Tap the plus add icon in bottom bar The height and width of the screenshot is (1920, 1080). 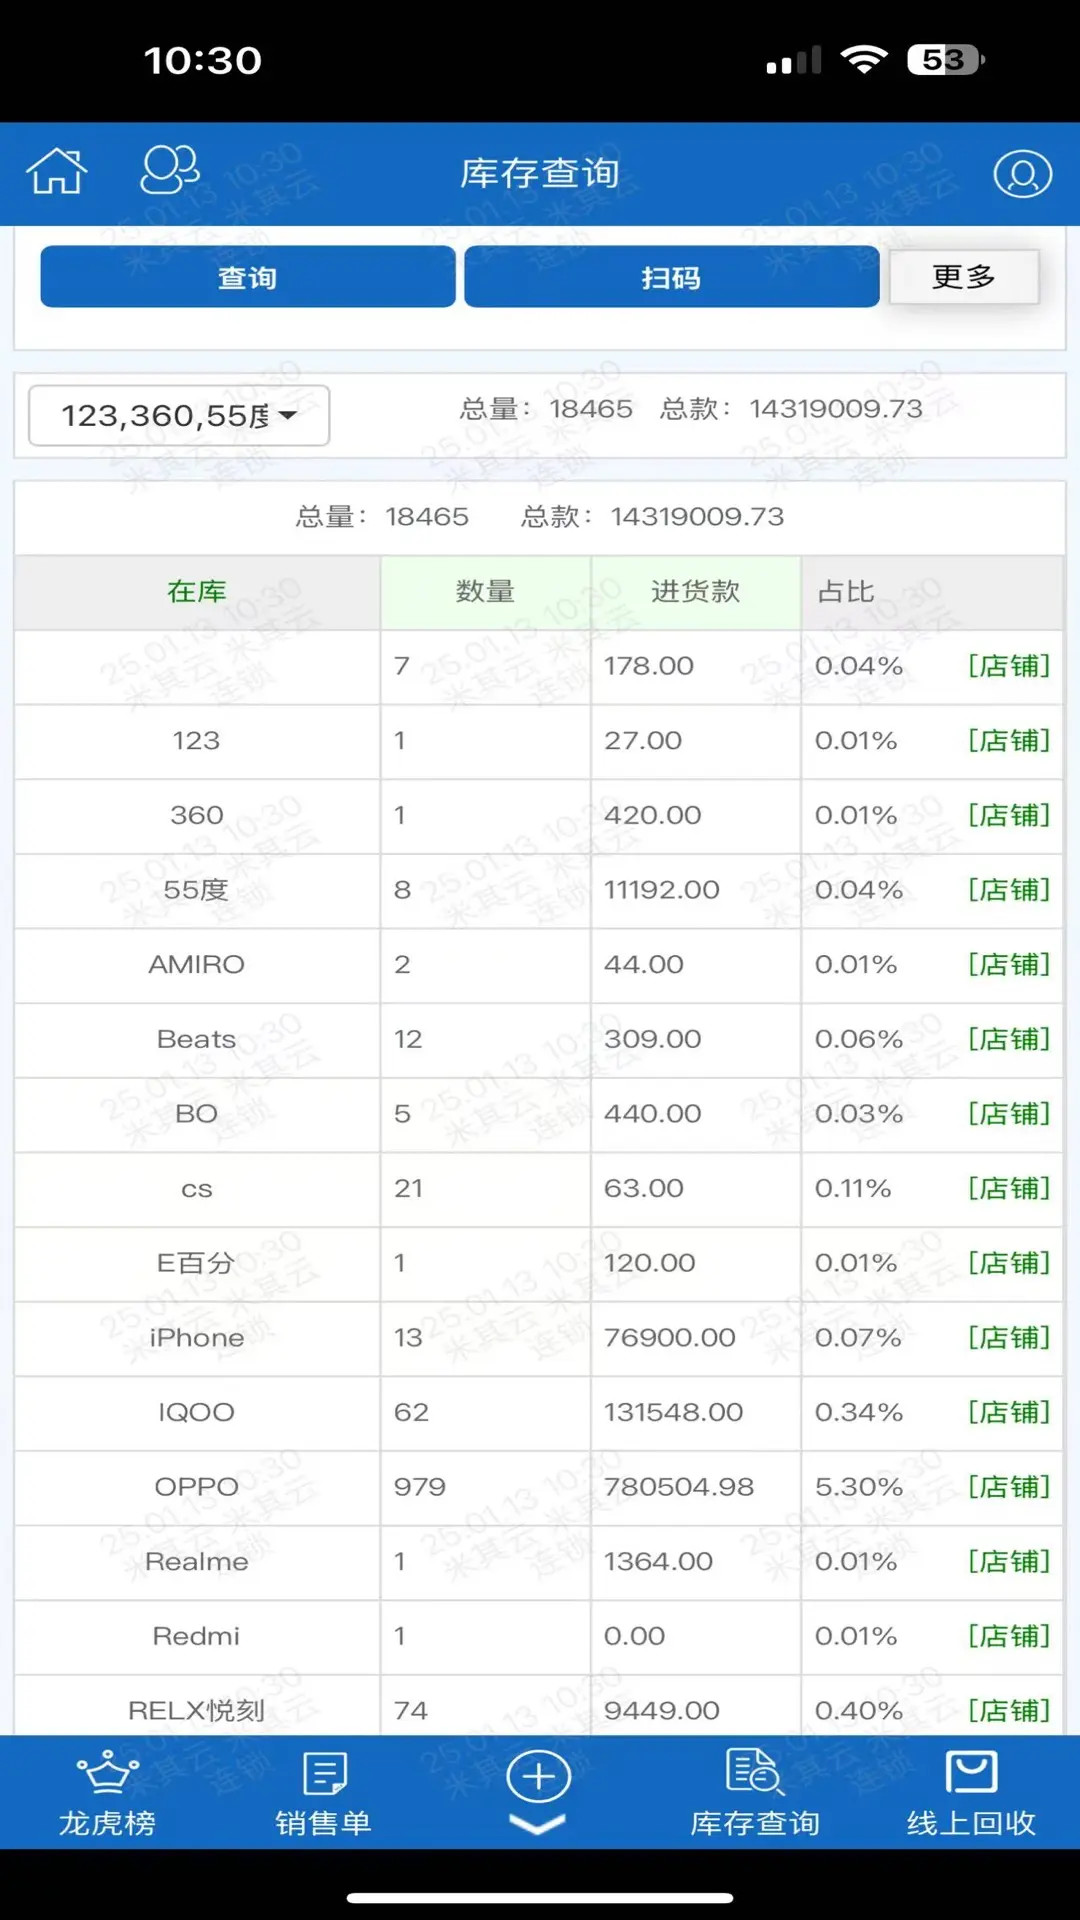click(x=538, y=1777)
